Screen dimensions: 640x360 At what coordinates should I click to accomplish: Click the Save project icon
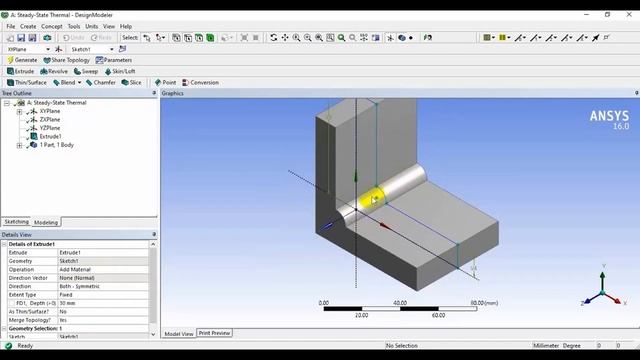pos(21,38)
